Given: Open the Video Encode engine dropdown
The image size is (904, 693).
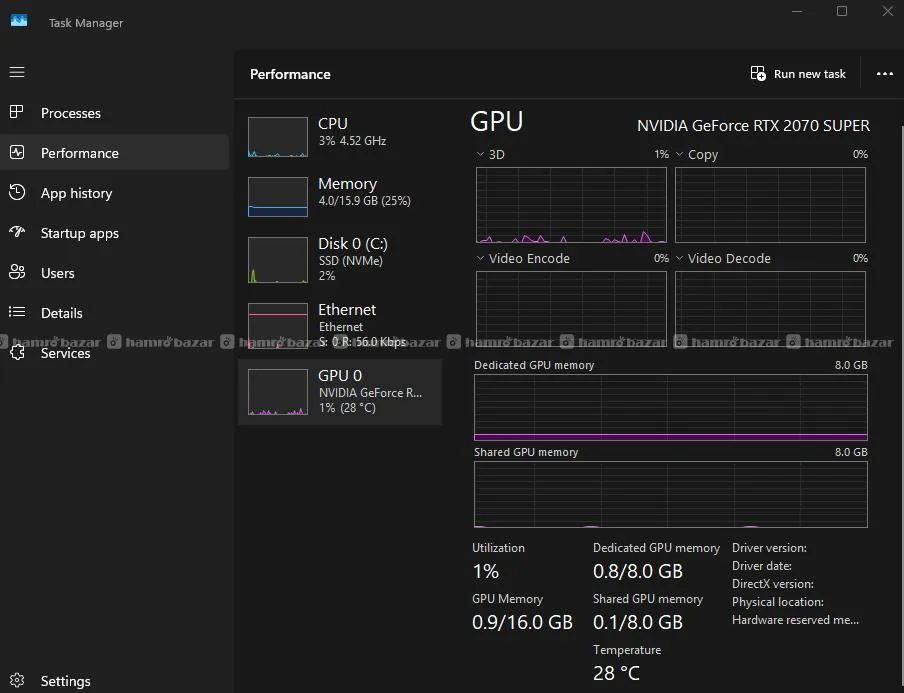Looking at the screenshot, I should pos(480,258).
